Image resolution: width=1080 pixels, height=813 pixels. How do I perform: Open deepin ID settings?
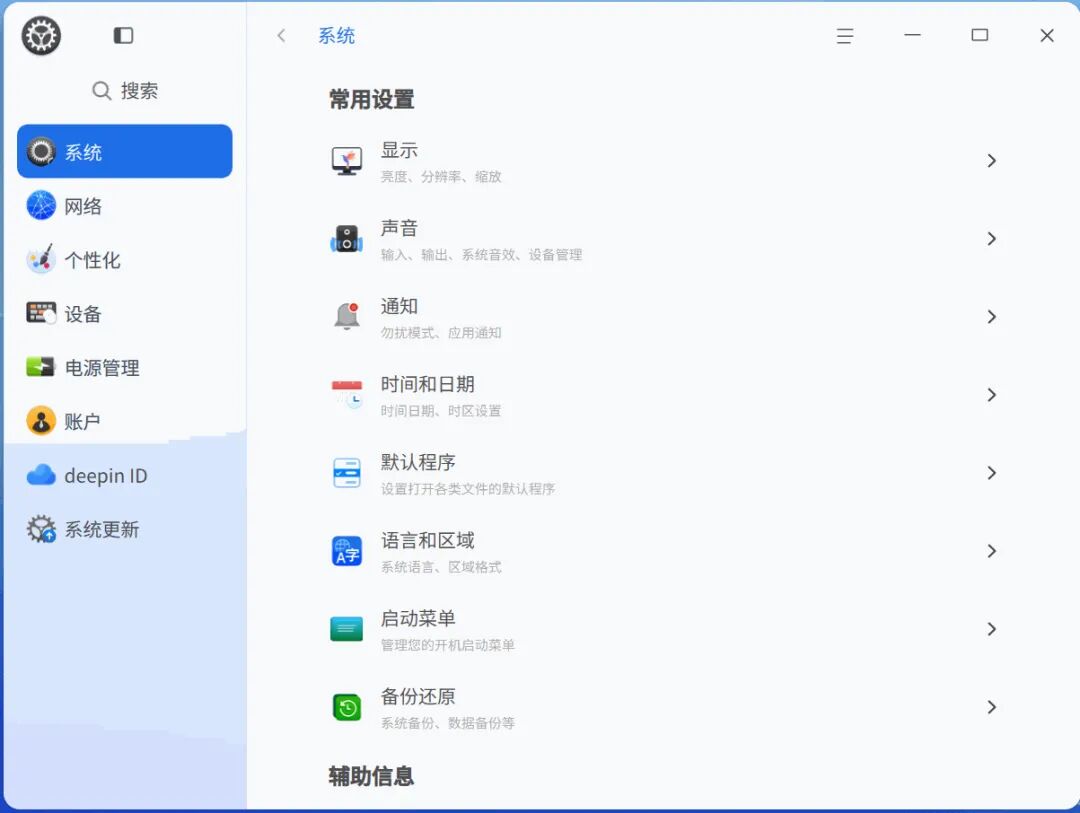tap(125, 475)
